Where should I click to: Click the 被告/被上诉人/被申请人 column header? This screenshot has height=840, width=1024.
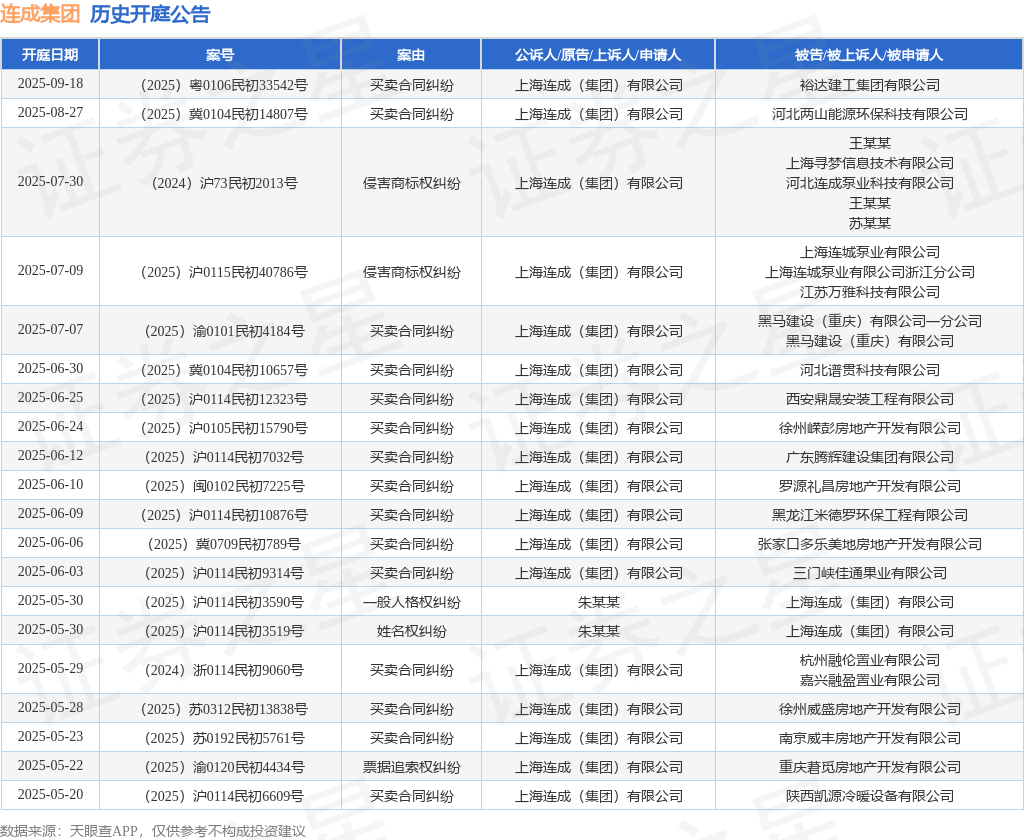(x=869, y=55)
